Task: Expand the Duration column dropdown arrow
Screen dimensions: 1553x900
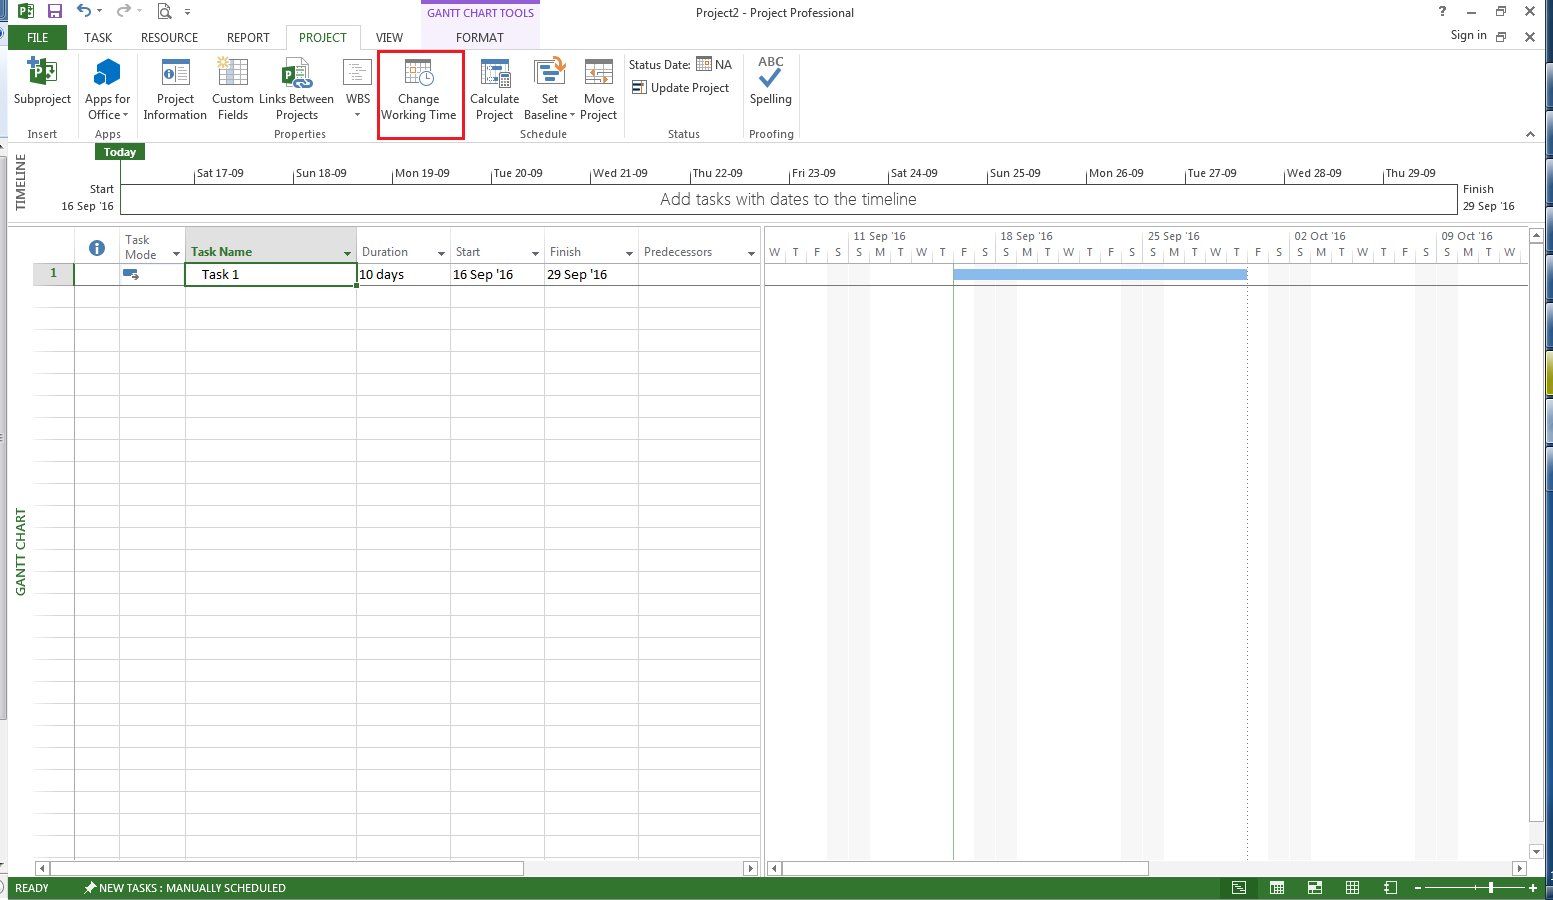Action: click(441, 253)
